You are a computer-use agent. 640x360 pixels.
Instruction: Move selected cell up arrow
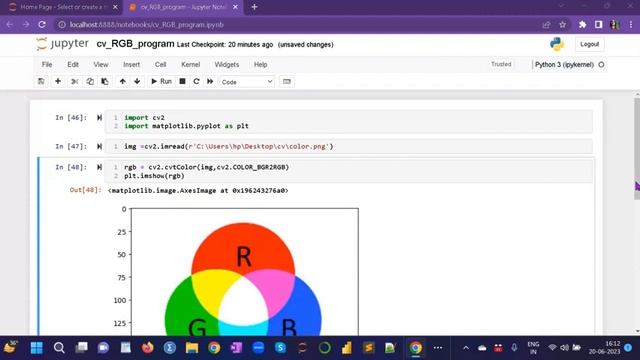pos(122,82)
